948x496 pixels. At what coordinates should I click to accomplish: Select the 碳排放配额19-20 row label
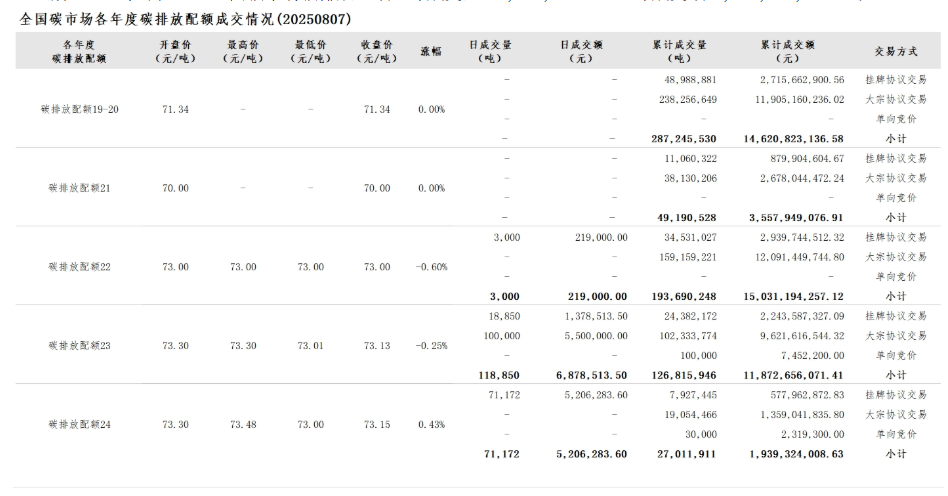(x=84, y=109)
